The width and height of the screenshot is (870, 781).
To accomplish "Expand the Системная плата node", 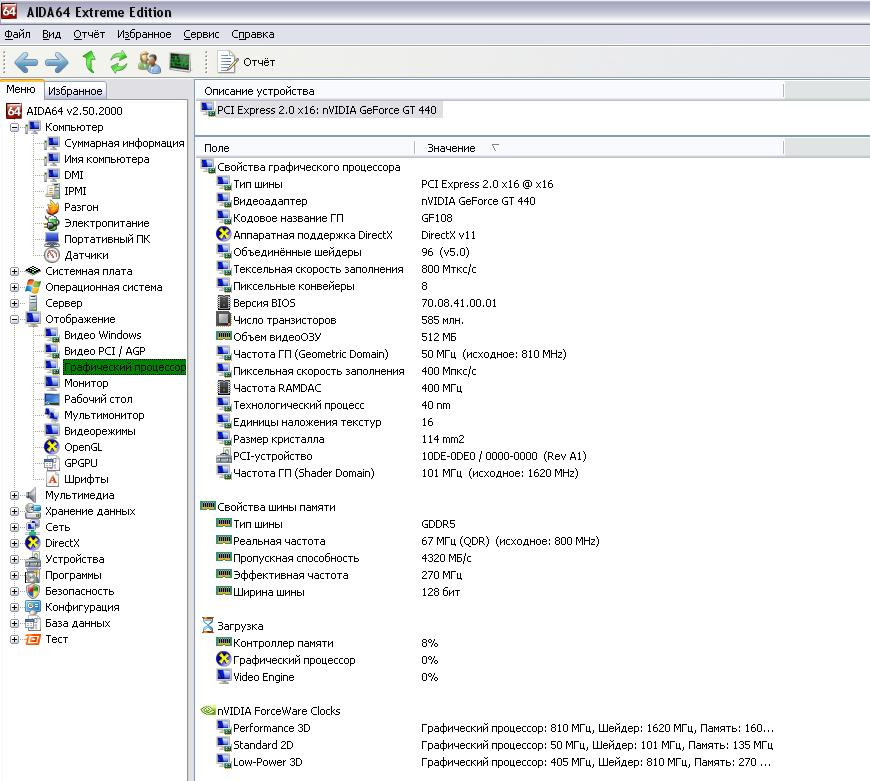I will tap(14, 271).
